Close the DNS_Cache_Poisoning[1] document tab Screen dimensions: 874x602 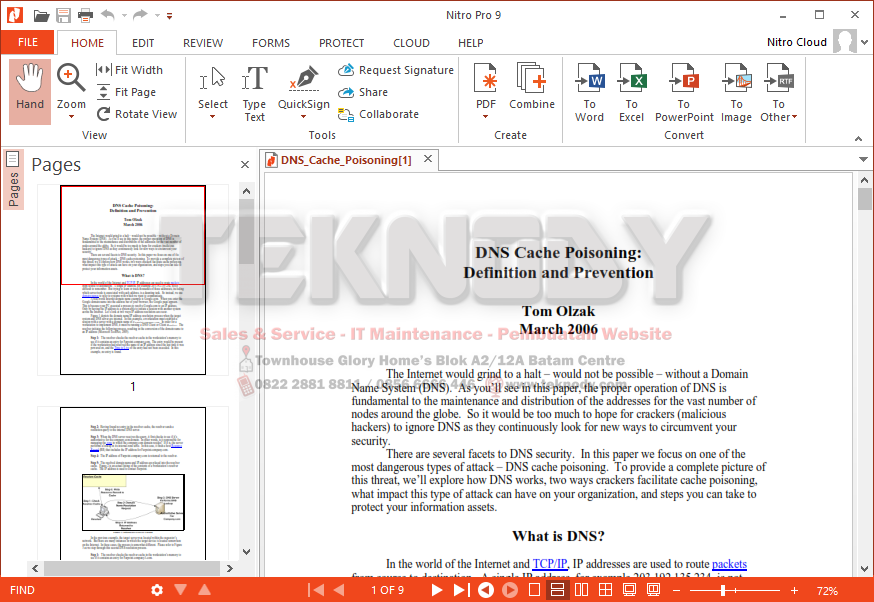click(x=428, y=159)
